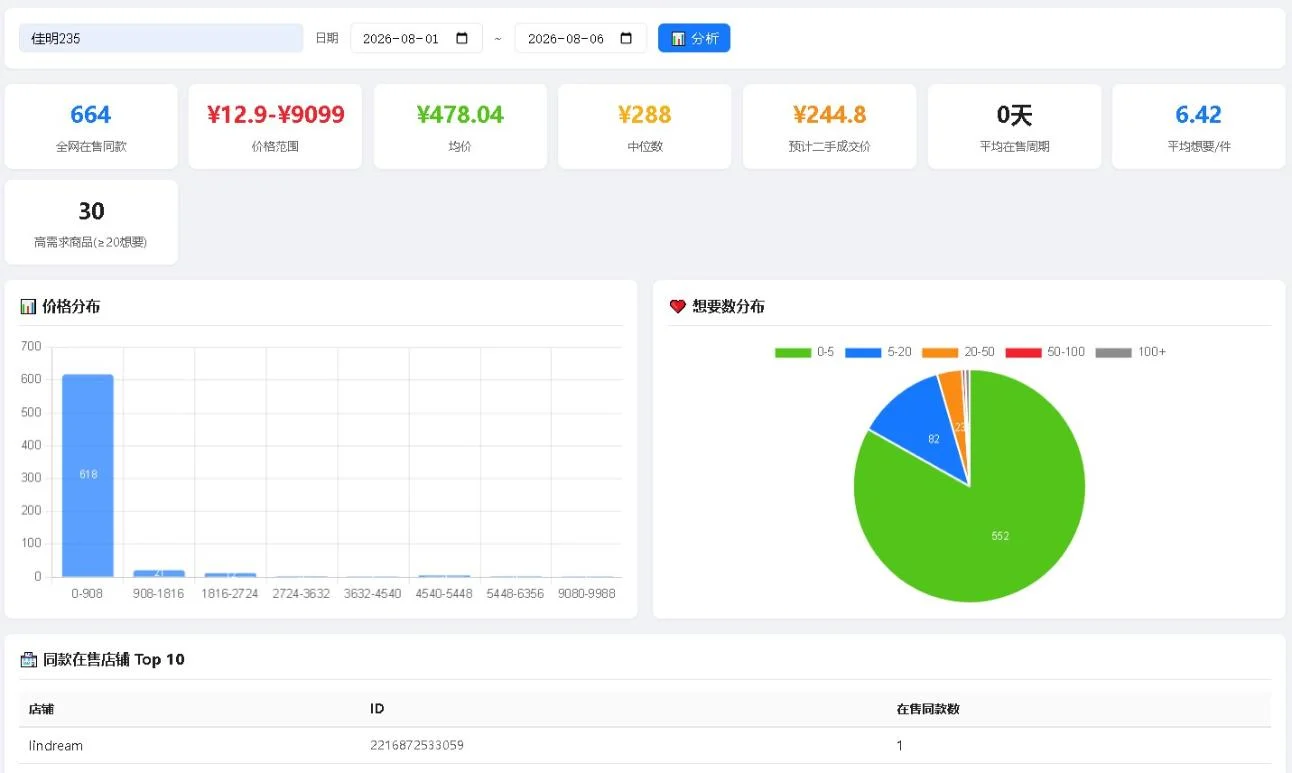Click the ID column header
The height and width of the screenshot is (773, 1292).
[x=377, y=709]
